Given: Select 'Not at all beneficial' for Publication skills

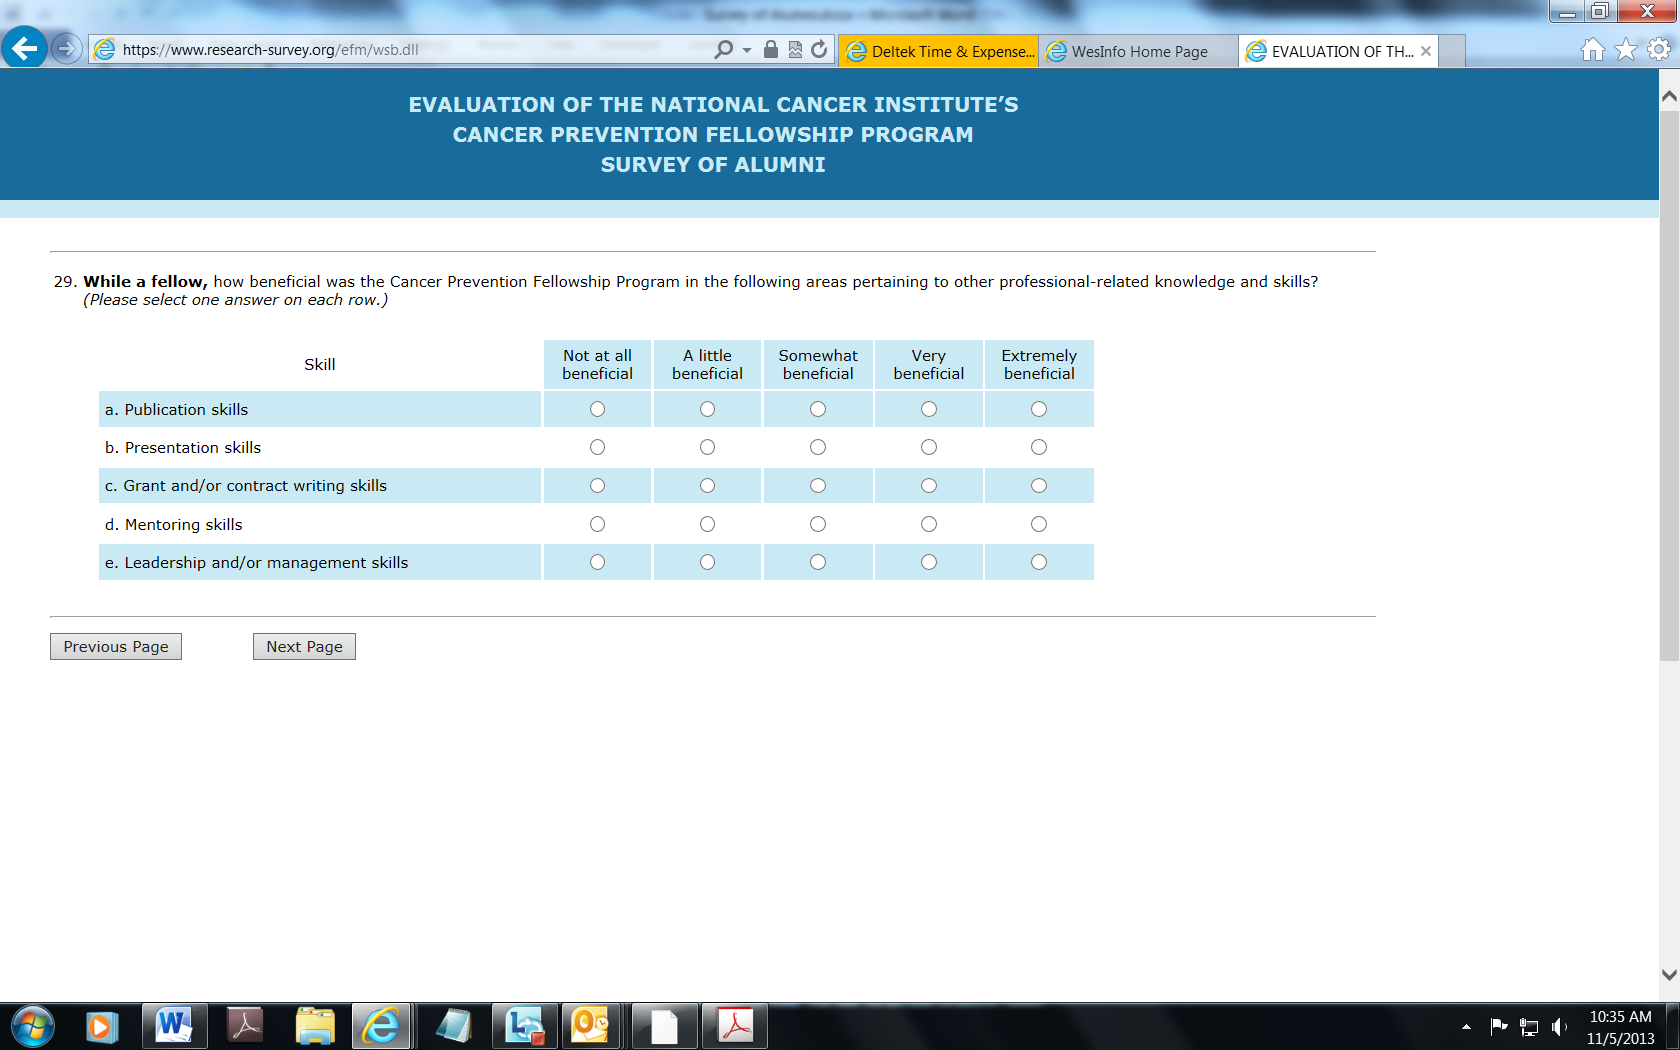Looking at the screenshot, I should point(597,409).
